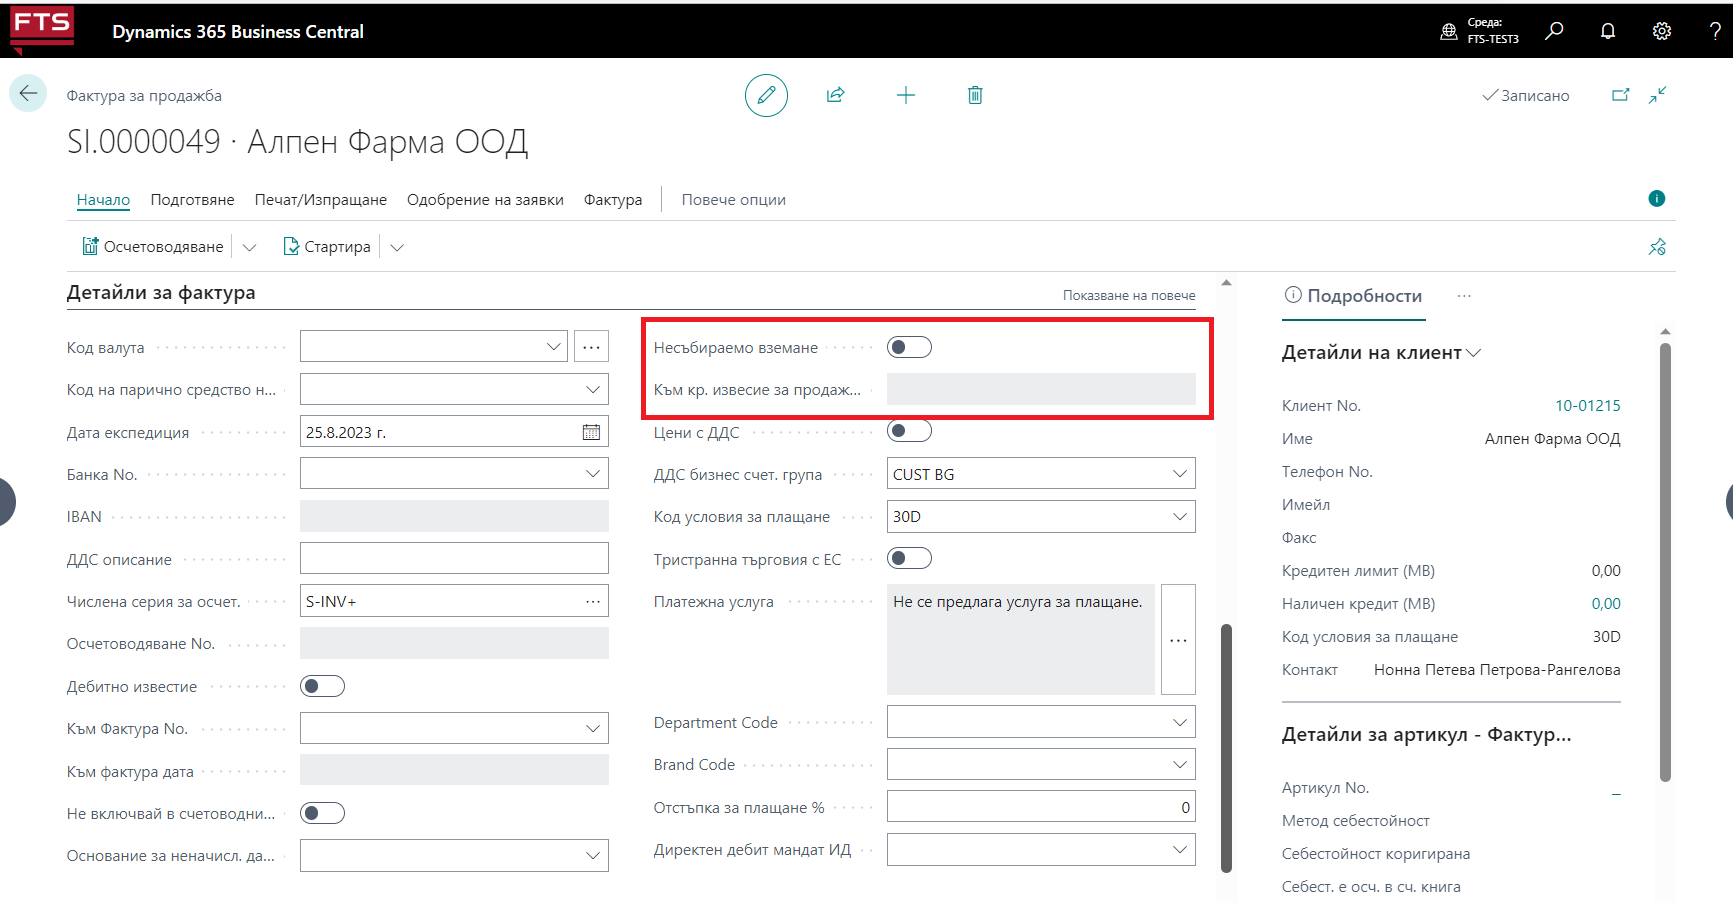The height and width of the screenshot is (903, 1733).
Task: Click Наличен кредит 0,00 link
Action: click(x=1606, y=603)
